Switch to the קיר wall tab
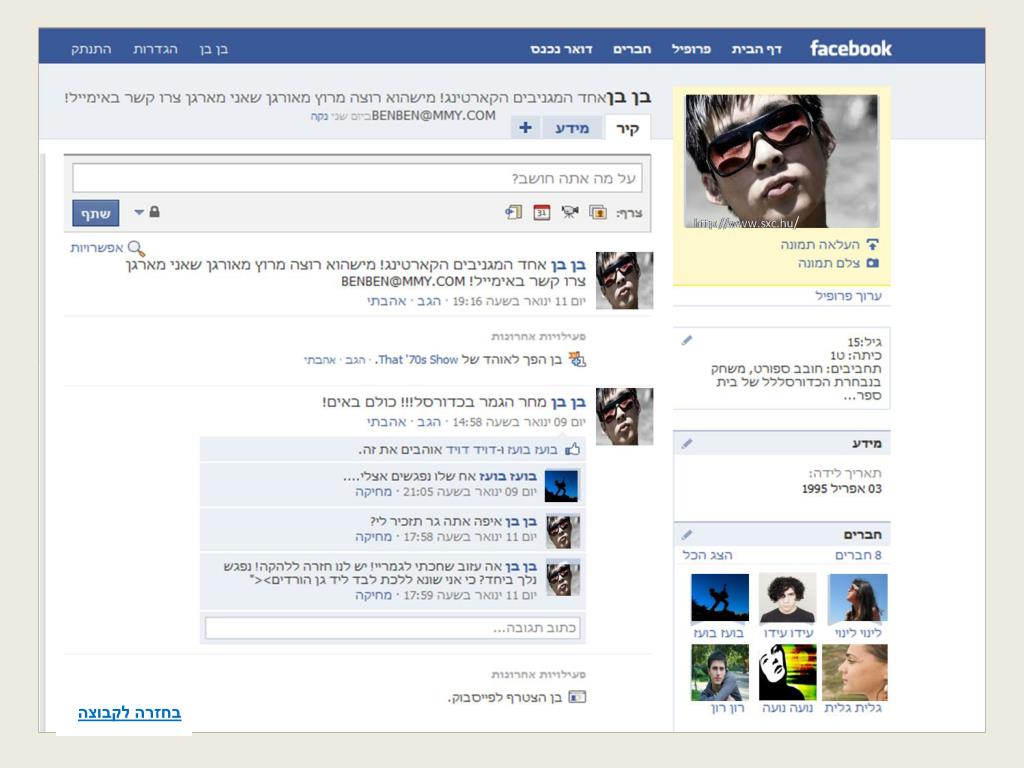Image resolution: width=1024 pixels, height=768 pixels. pos(628,128)
